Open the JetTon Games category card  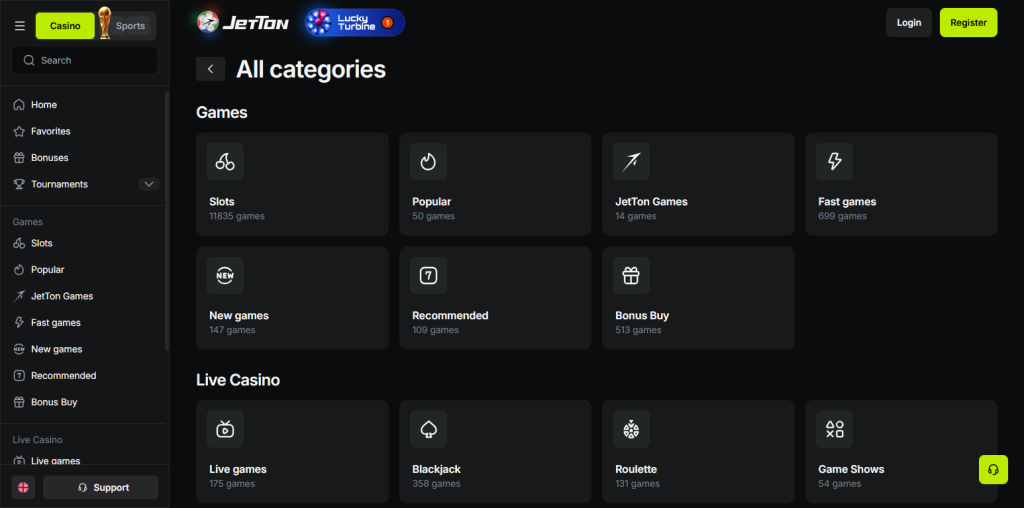pyautogui.click(x=698, y=184)
